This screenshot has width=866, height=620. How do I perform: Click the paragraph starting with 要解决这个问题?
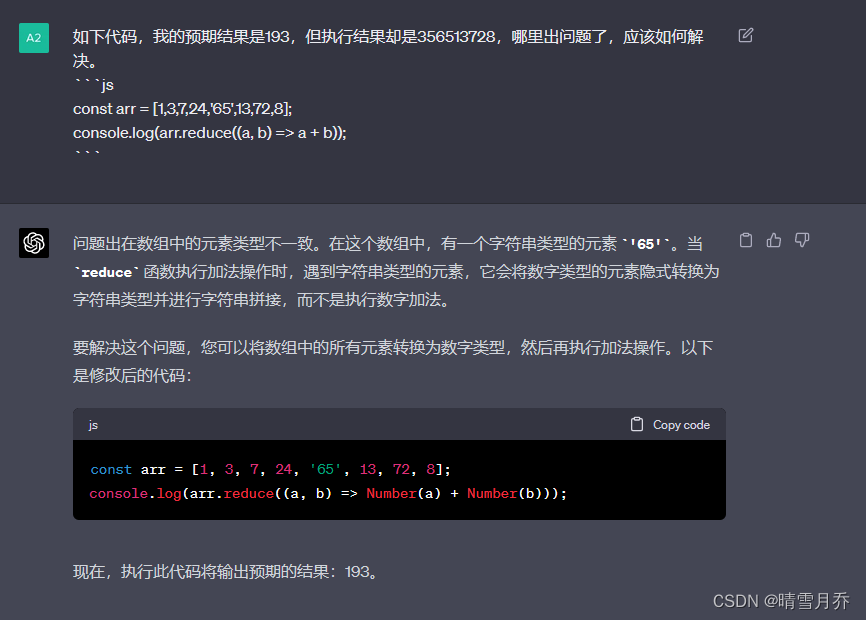pos(393,362)
